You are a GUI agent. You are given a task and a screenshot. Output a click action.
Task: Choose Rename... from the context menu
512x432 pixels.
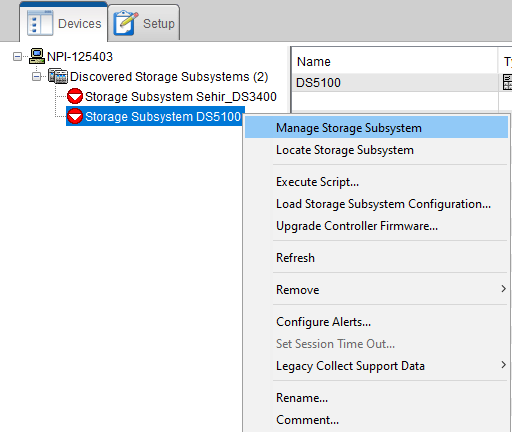[376, 398]
